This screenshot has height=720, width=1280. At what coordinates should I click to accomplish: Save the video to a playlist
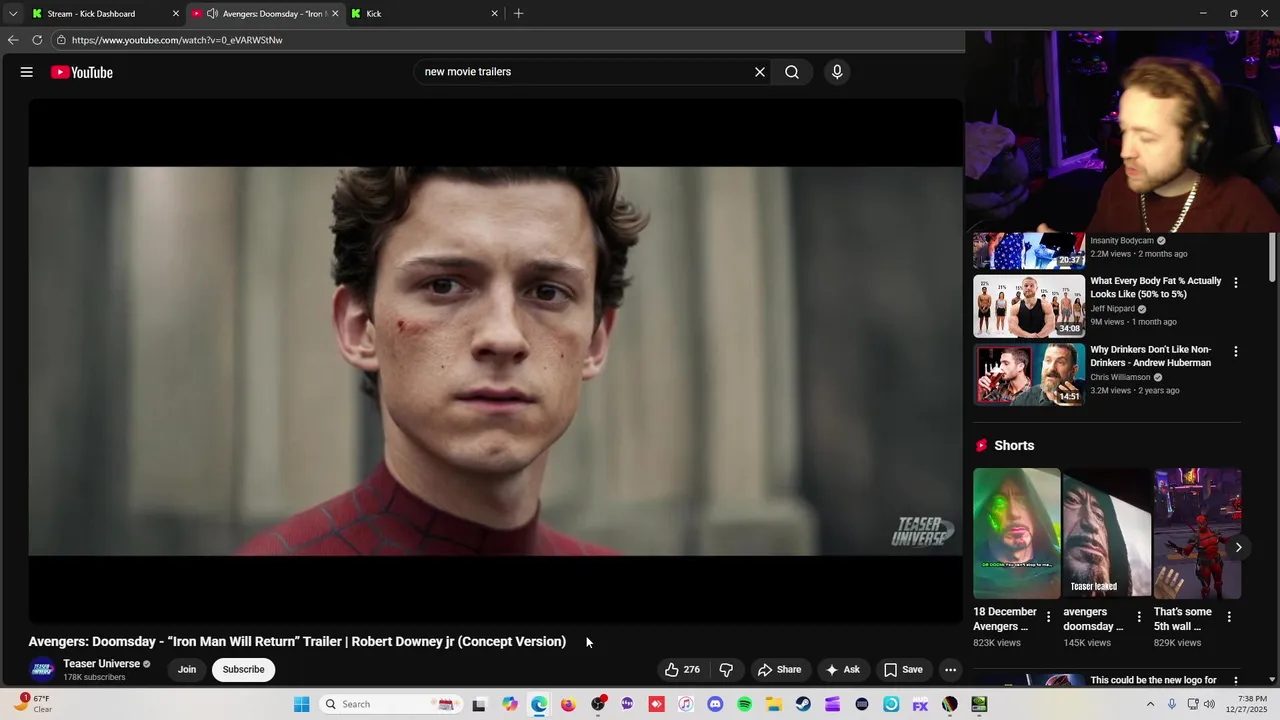point(903,670)
